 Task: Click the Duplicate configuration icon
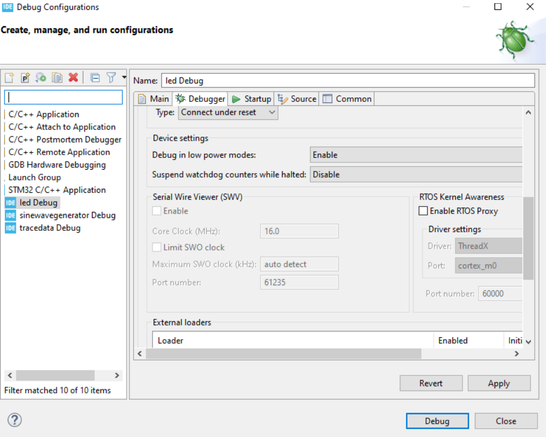point(57,77)
